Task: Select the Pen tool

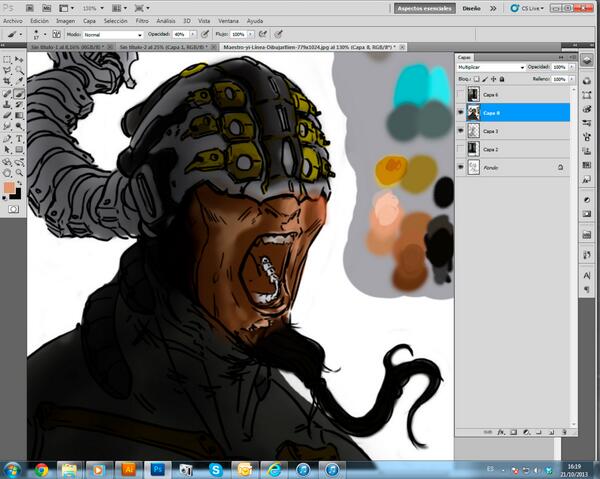Action: (x=7, y=138)
